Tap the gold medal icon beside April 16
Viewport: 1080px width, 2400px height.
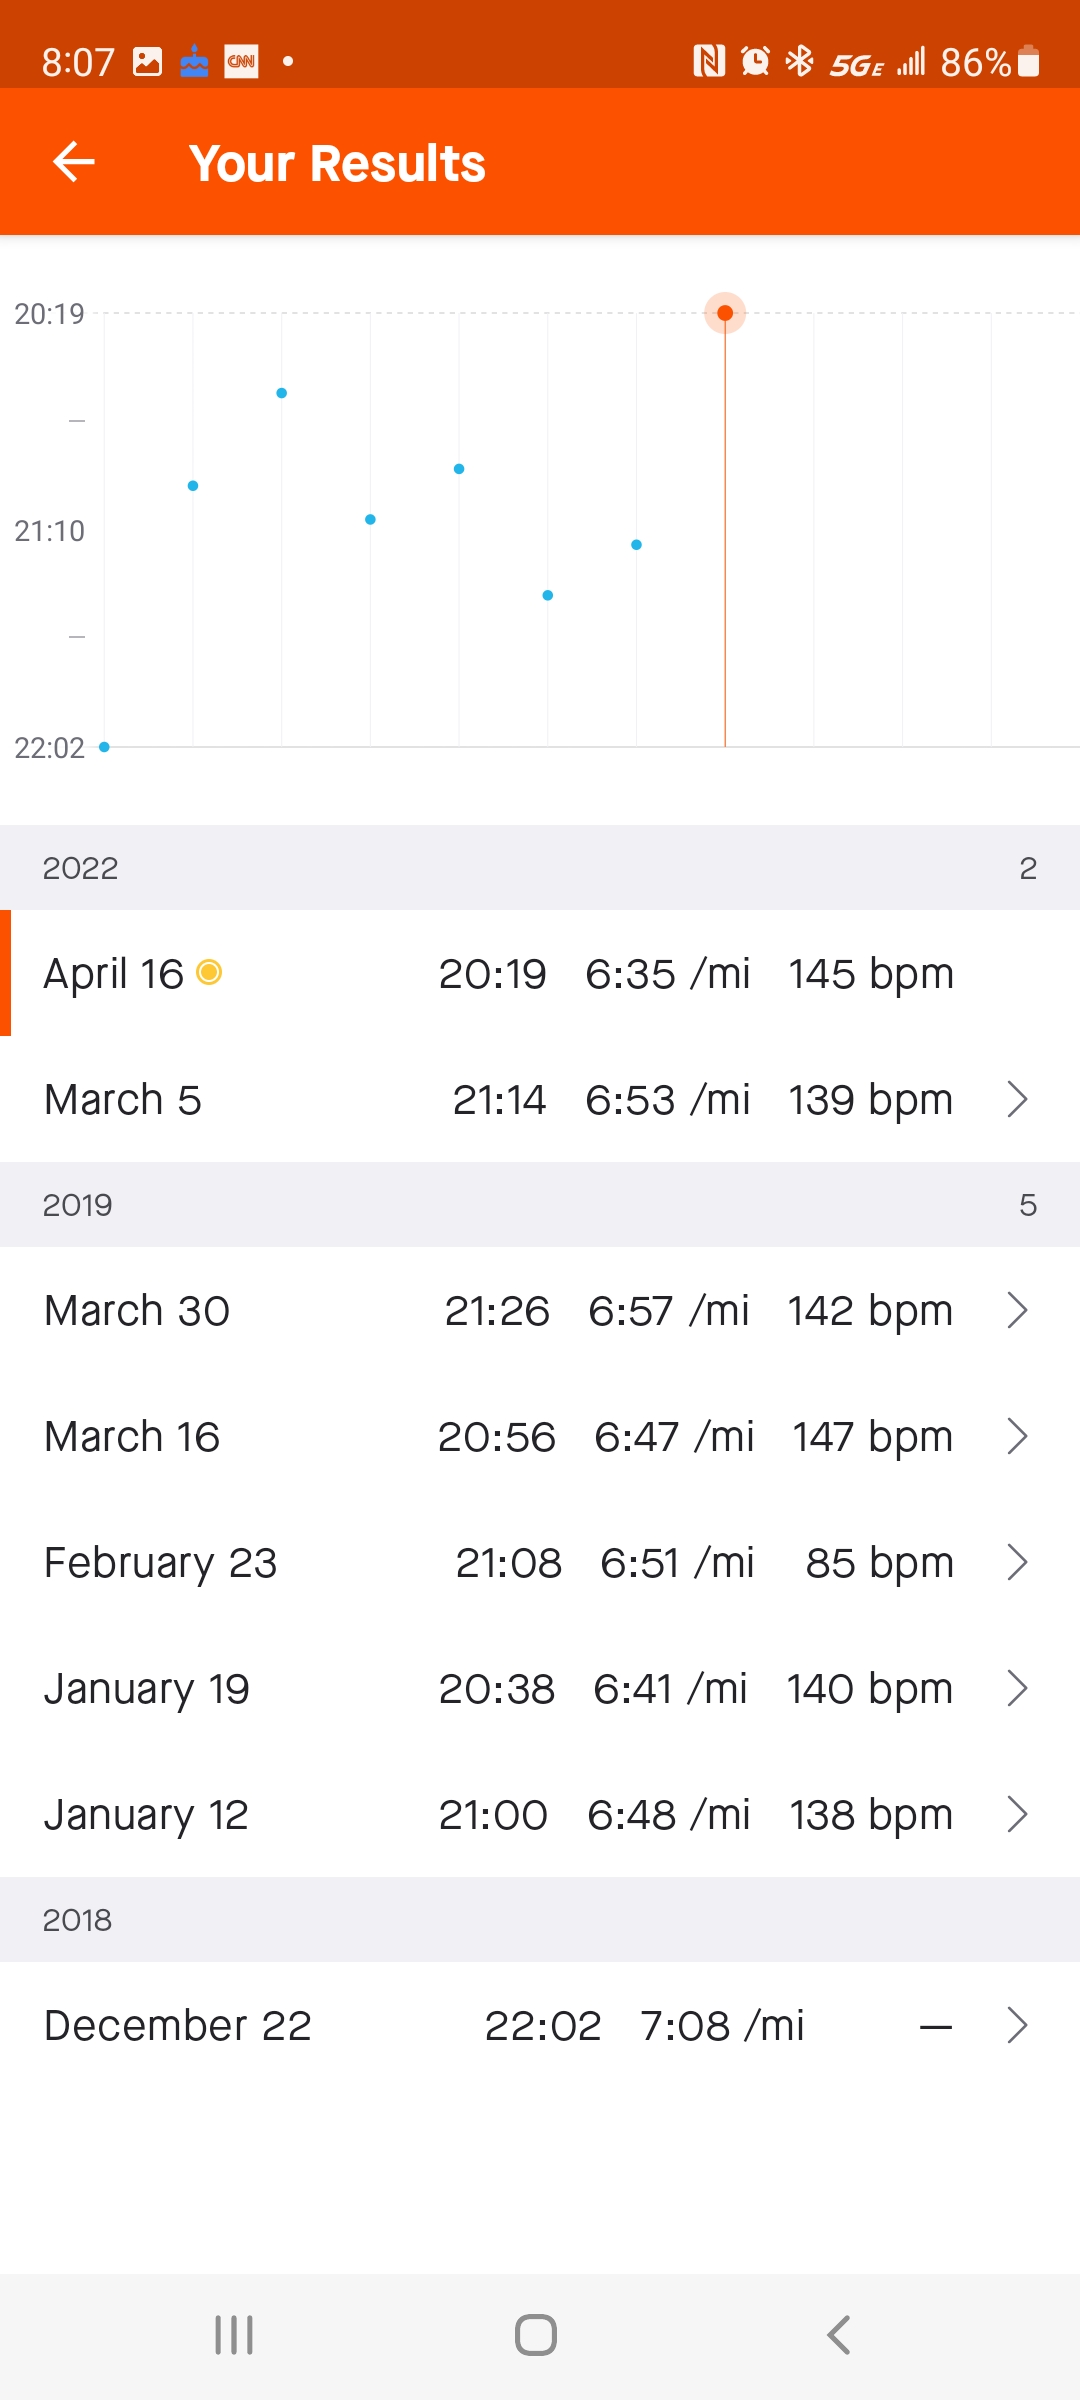point(209,972)
